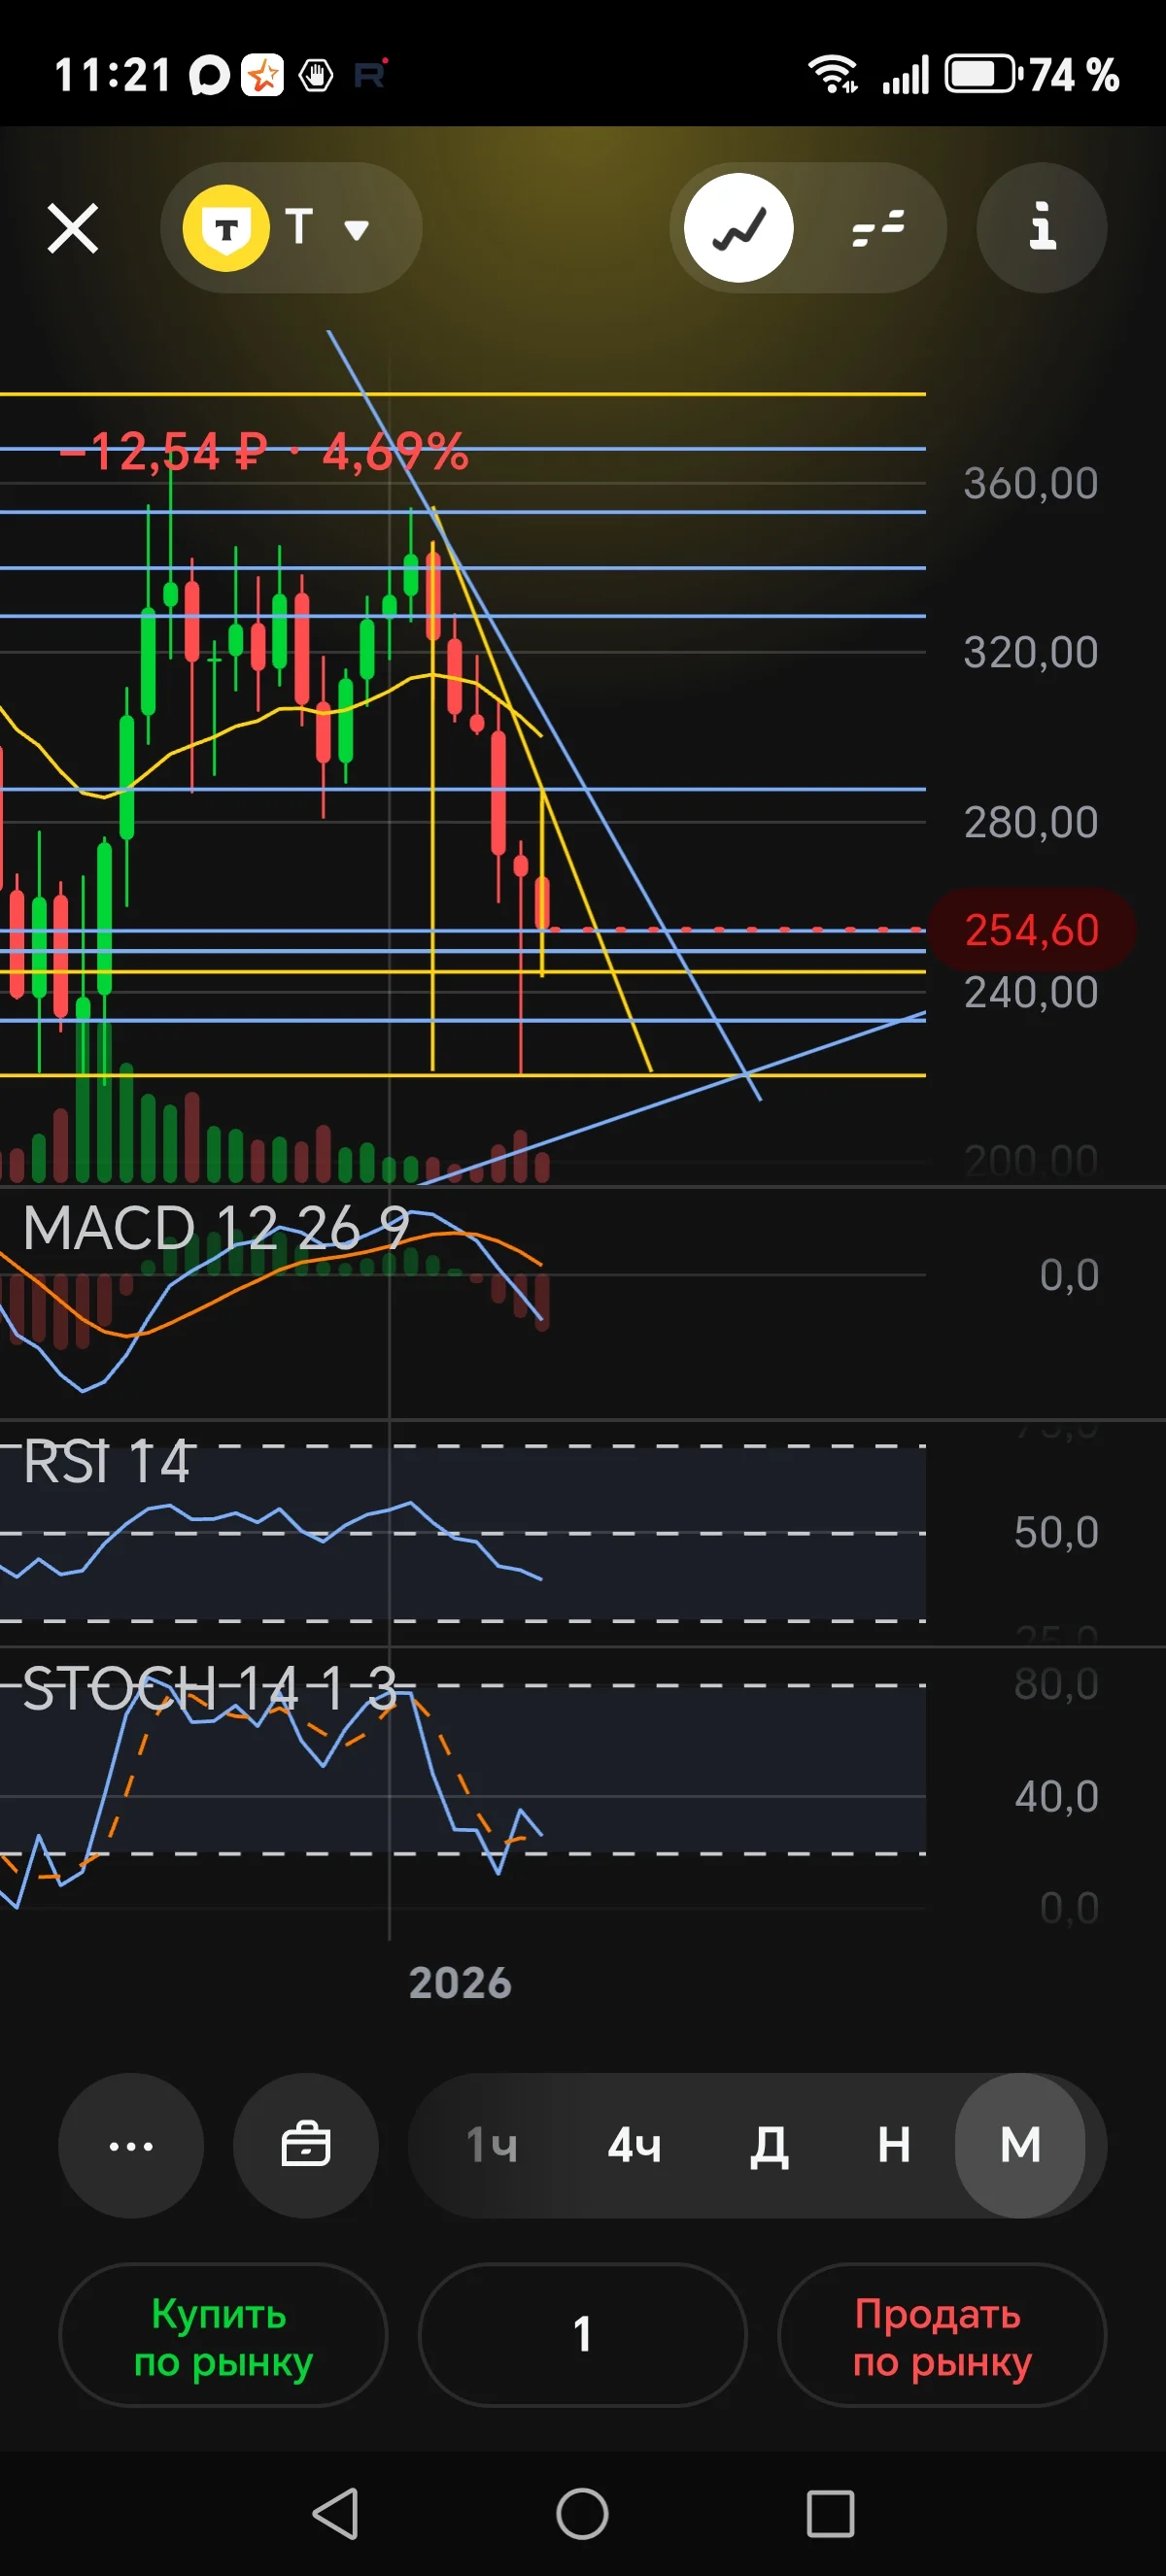1166x2576 pixels.
Task: Click the yellow T-Bank logo icon
Action: 227,228
